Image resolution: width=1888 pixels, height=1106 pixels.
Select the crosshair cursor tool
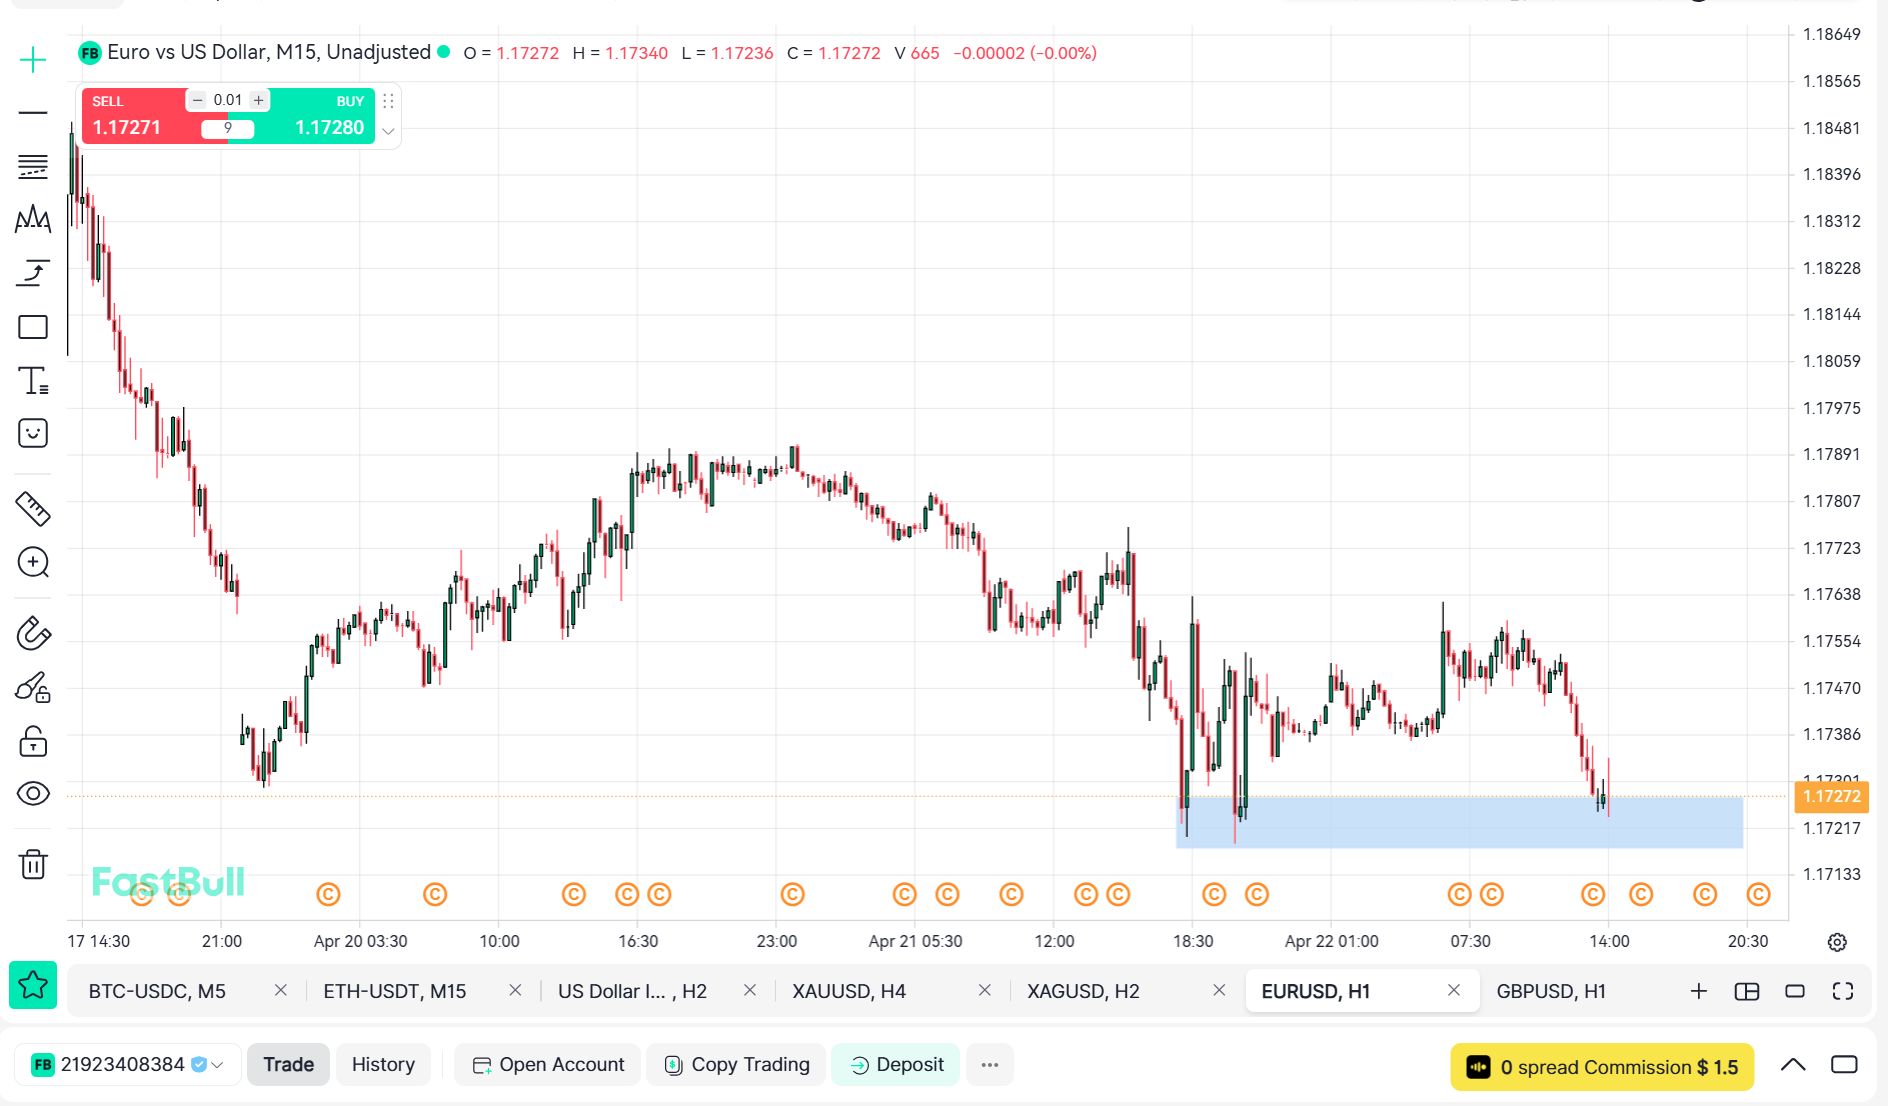[33, 60]
